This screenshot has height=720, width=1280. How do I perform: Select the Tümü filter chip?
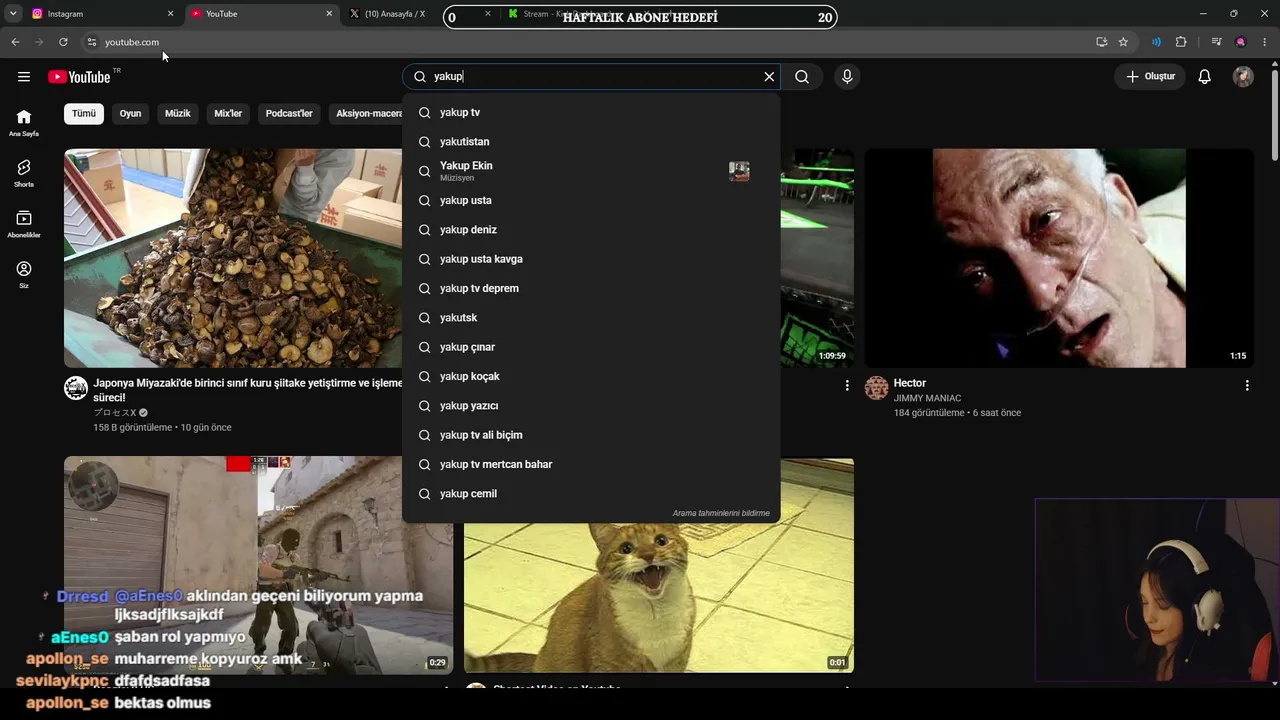84,114
